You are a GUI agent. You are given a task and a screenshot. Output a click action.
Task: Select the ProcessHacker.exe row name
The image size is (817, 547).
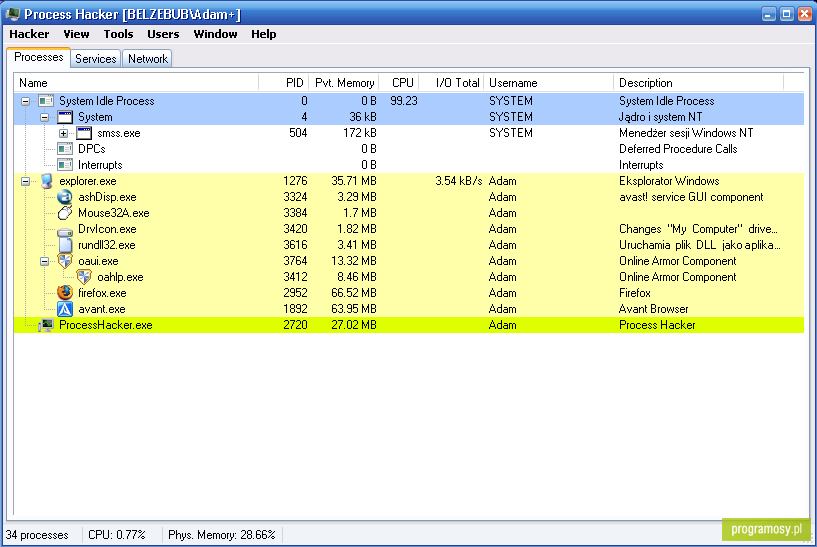click(106, 325)
